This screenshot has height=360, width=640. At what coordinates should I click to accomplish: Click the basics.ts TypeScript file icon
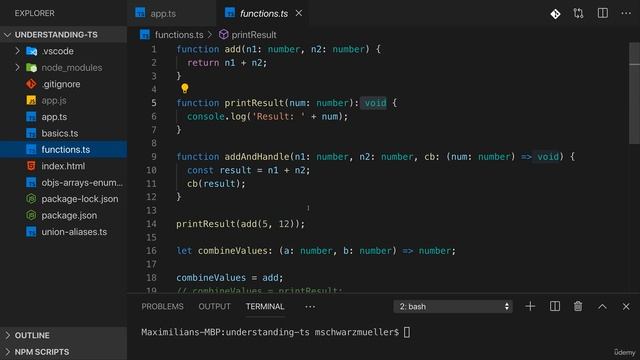click(31, 133)
